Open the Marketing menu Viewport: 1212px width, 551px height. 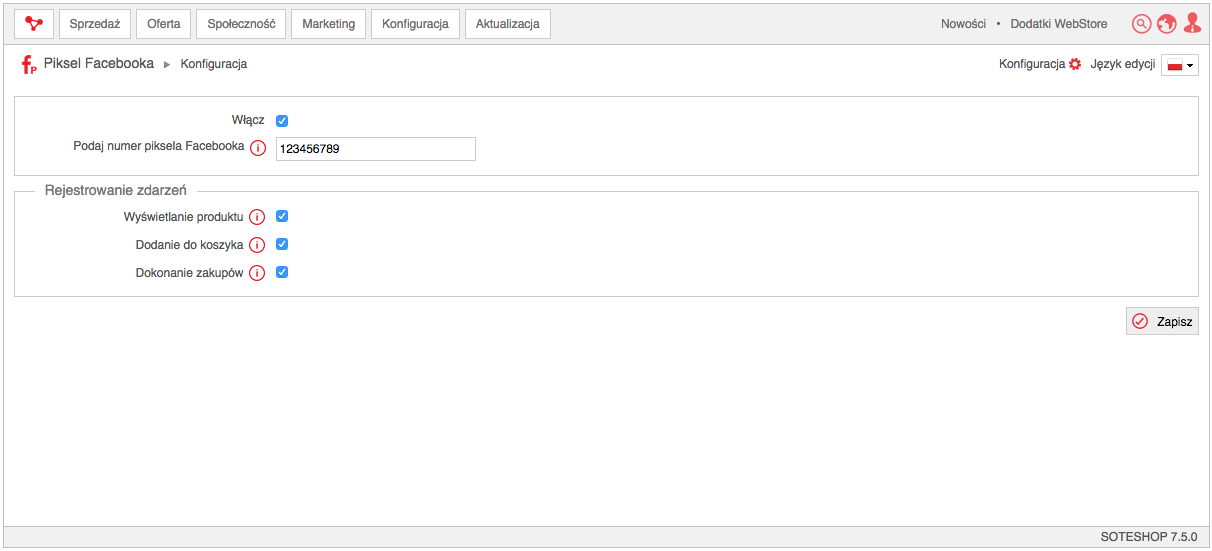tap(328, 24)
